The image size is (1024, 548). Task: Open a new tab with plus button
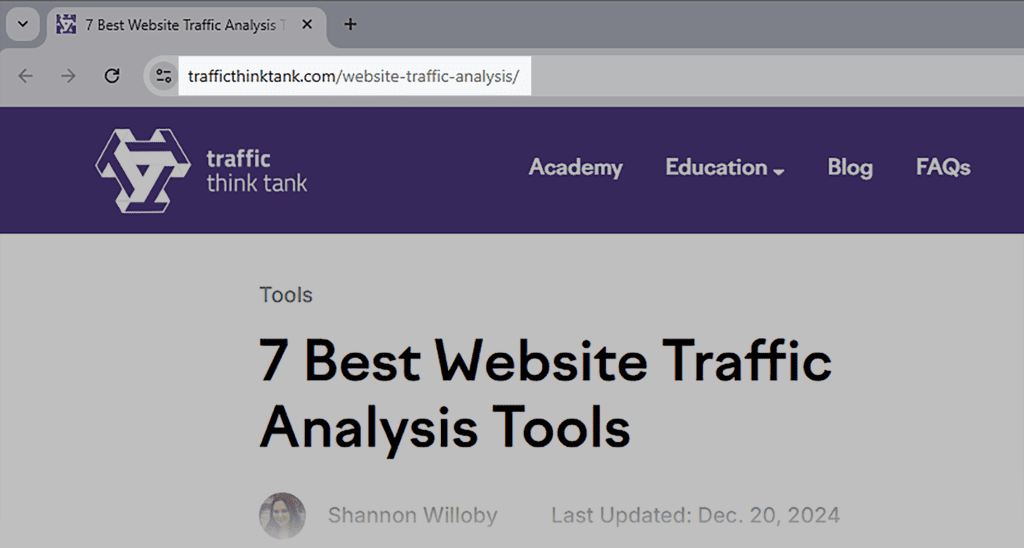pyautogui.click(x=350, y=25)
